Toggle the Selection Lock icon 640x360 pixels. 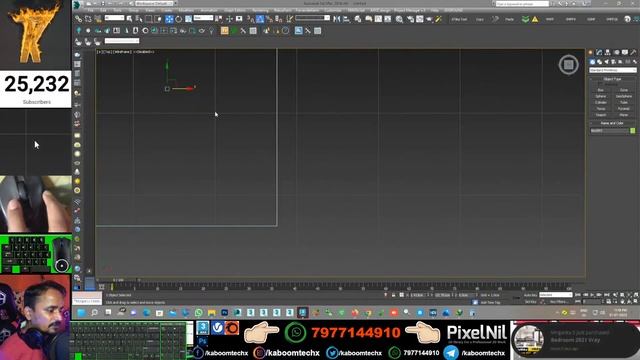tap(393, 295)
